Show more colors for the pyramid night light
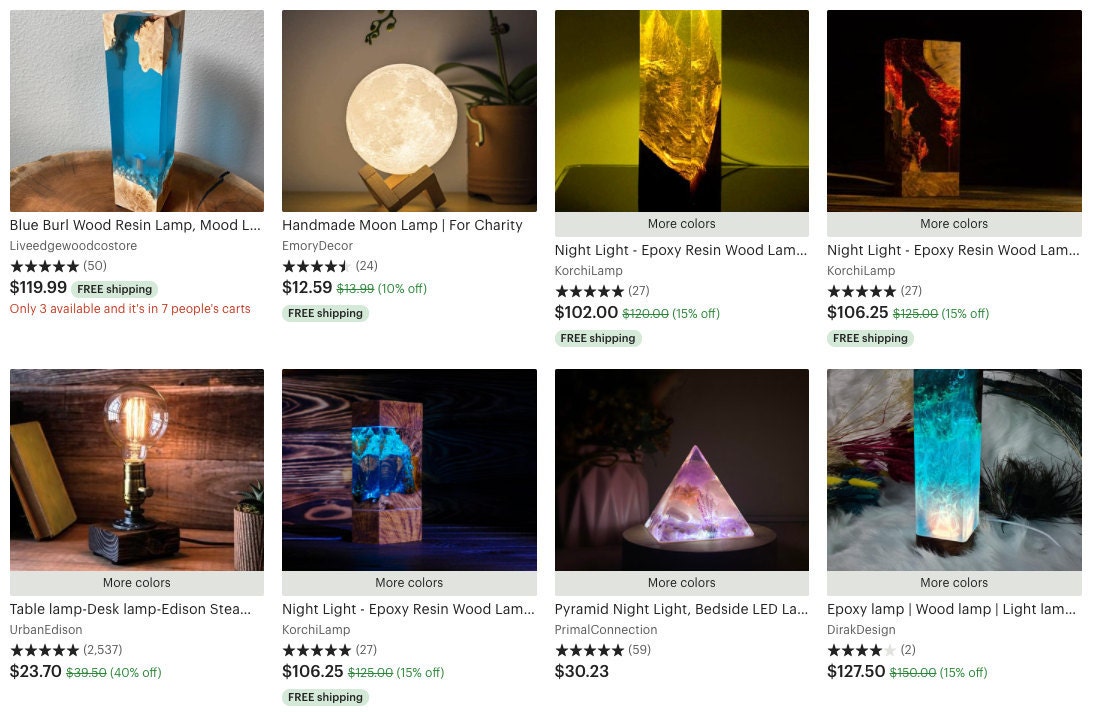 [x=682, y=583]
